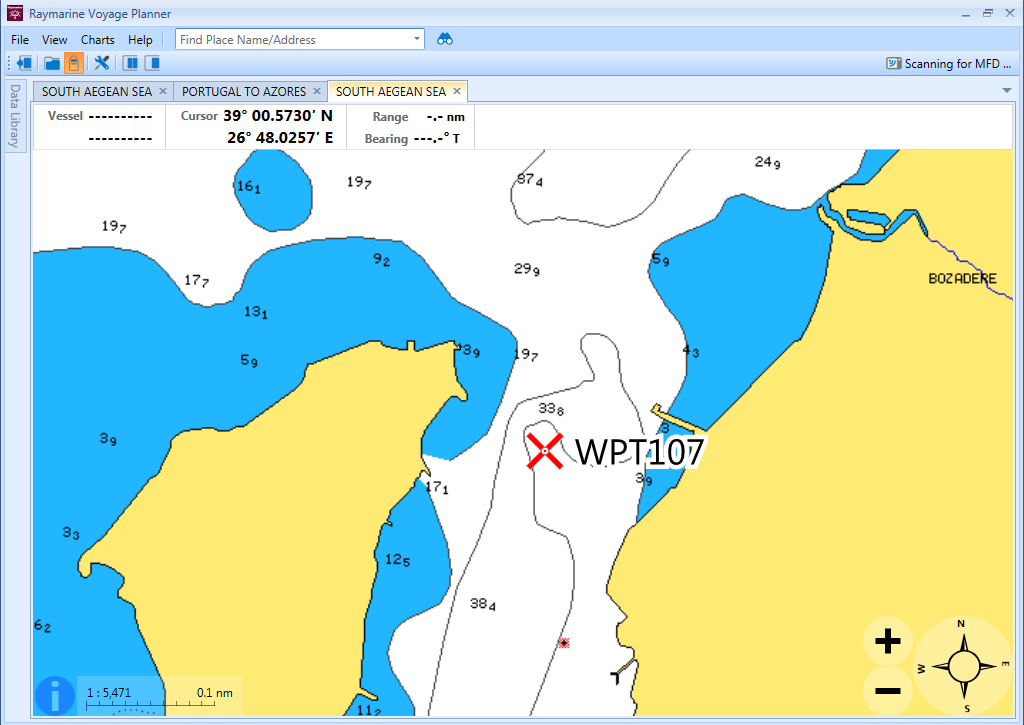Click the 1:5,471 chart scale text

tap(109, 692)
